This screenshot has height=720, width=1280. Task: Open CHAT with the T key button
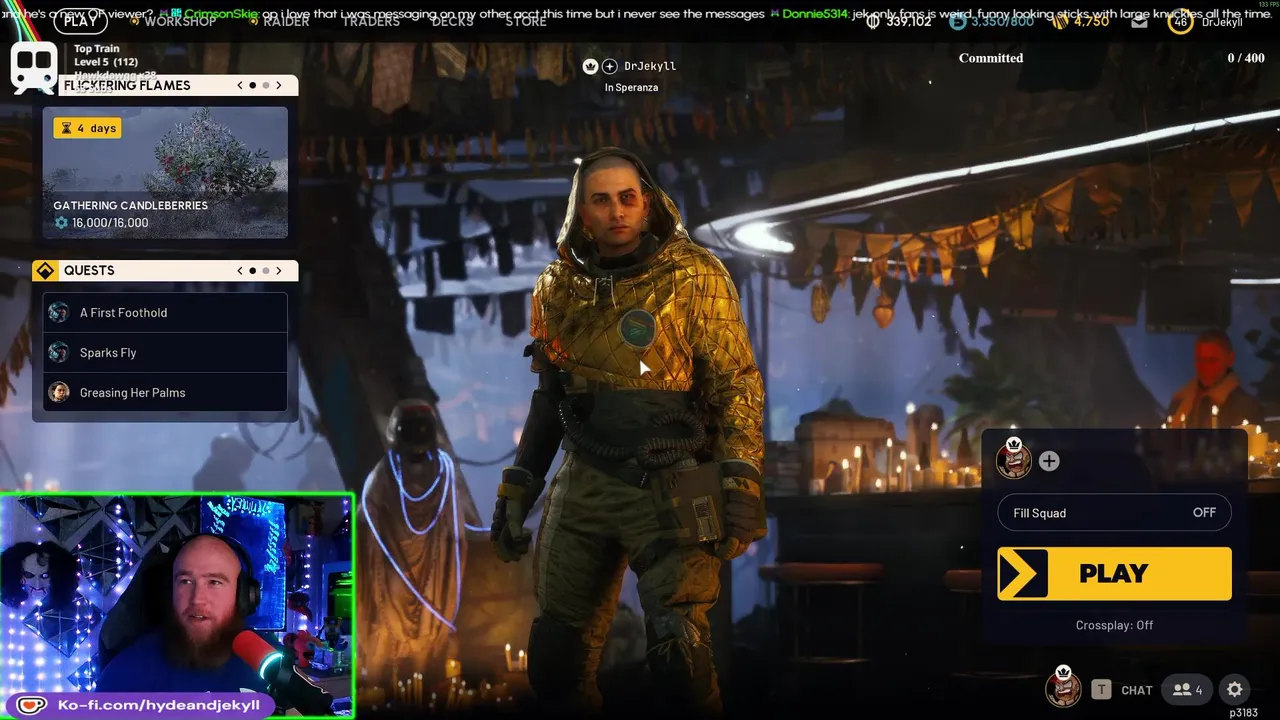pos(1101,689)
